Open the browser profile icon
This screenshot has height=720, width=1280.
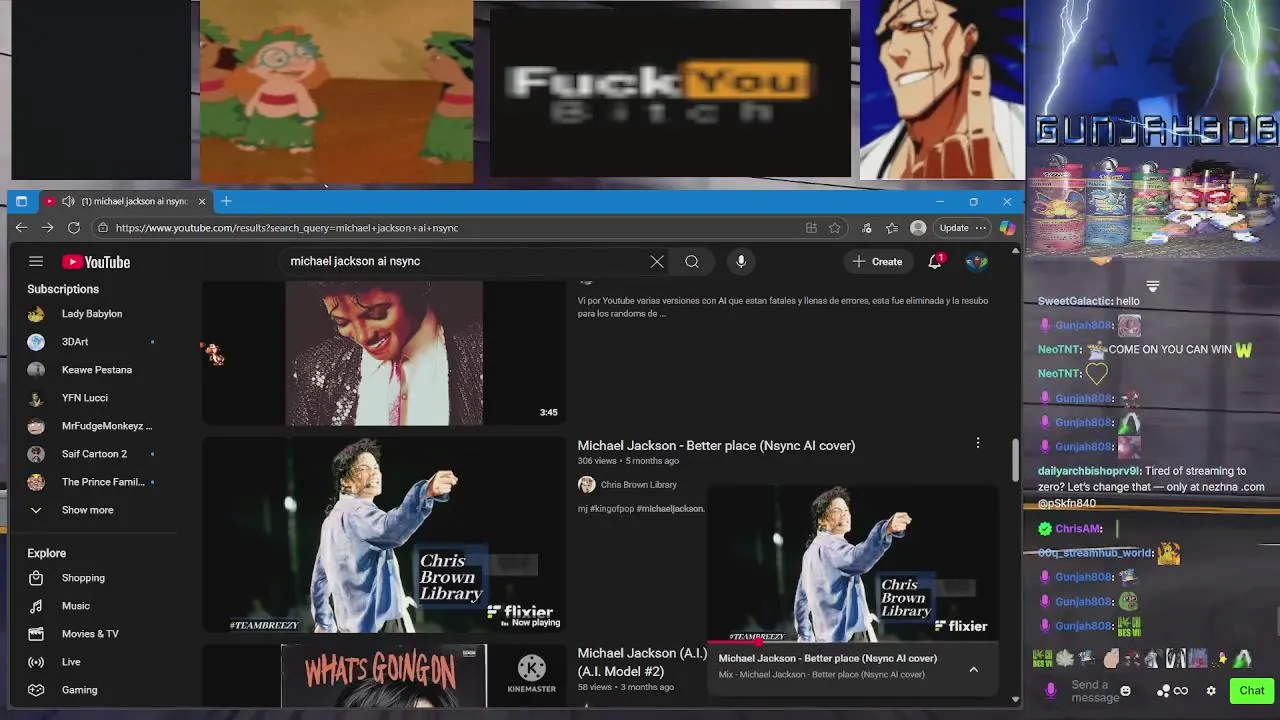point(918,228)
